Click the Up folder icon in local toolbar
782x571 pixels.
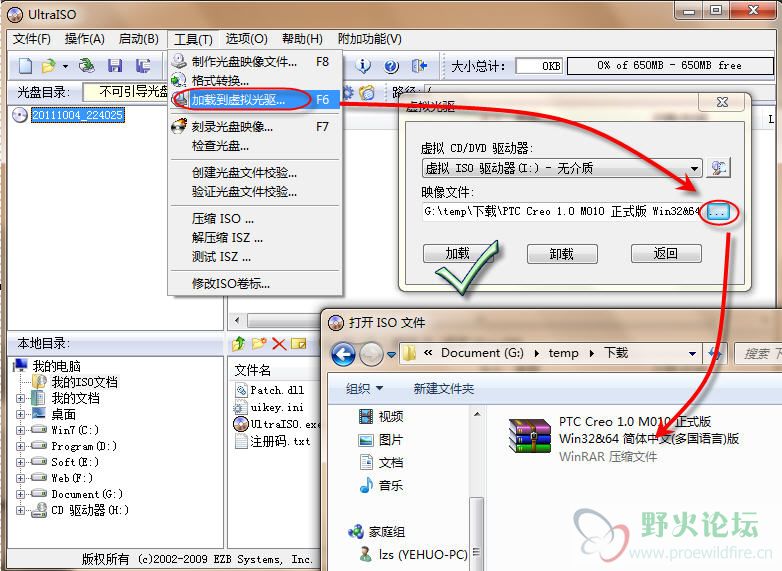pyautogui.click(x=239, y=344)
